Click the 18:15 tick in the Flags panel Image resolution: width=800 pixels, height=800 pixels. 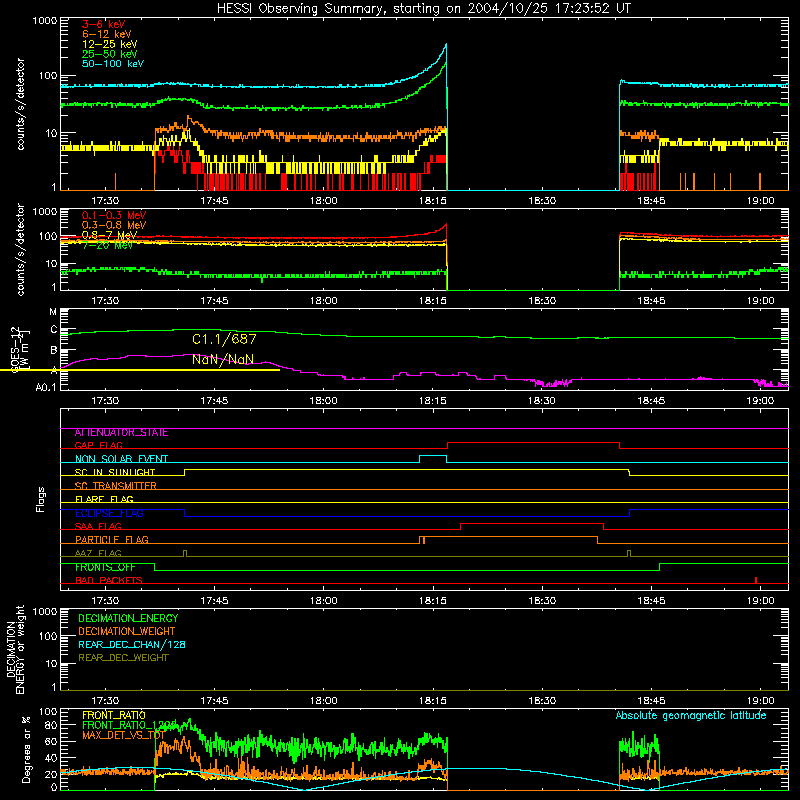[x=433, y=601]
